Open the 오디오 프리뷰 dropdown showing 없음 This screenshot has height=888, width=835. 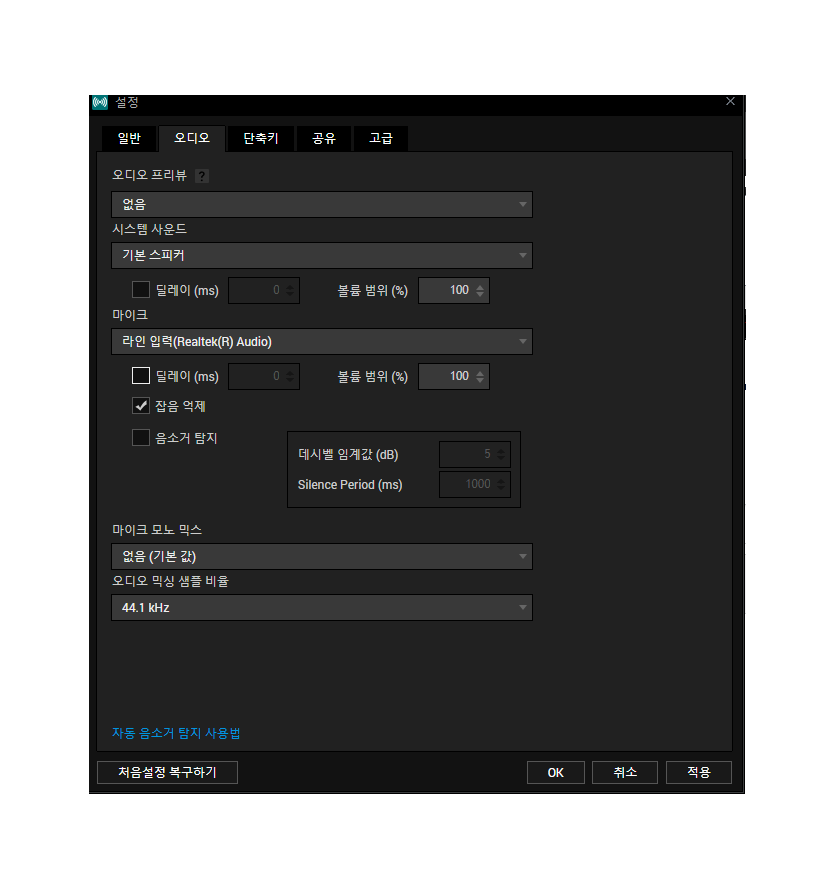click(322, 204)
